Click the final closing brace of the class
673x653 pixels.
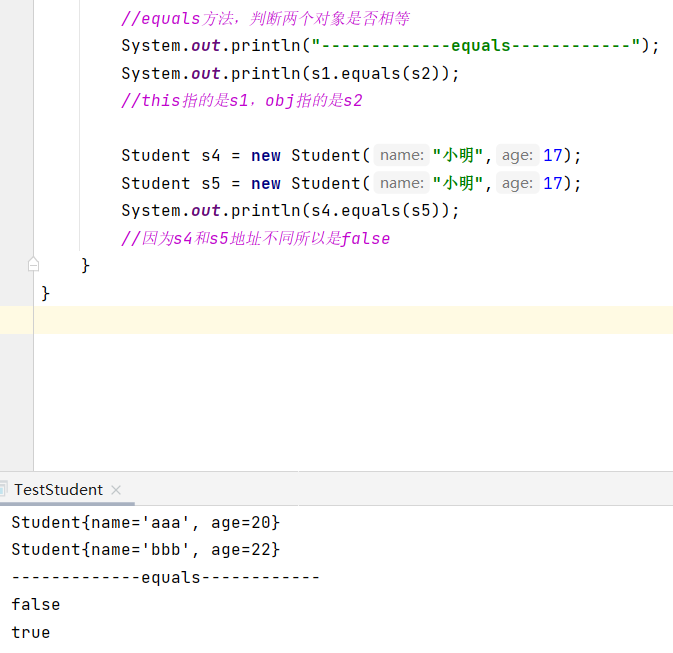[45, 293]
